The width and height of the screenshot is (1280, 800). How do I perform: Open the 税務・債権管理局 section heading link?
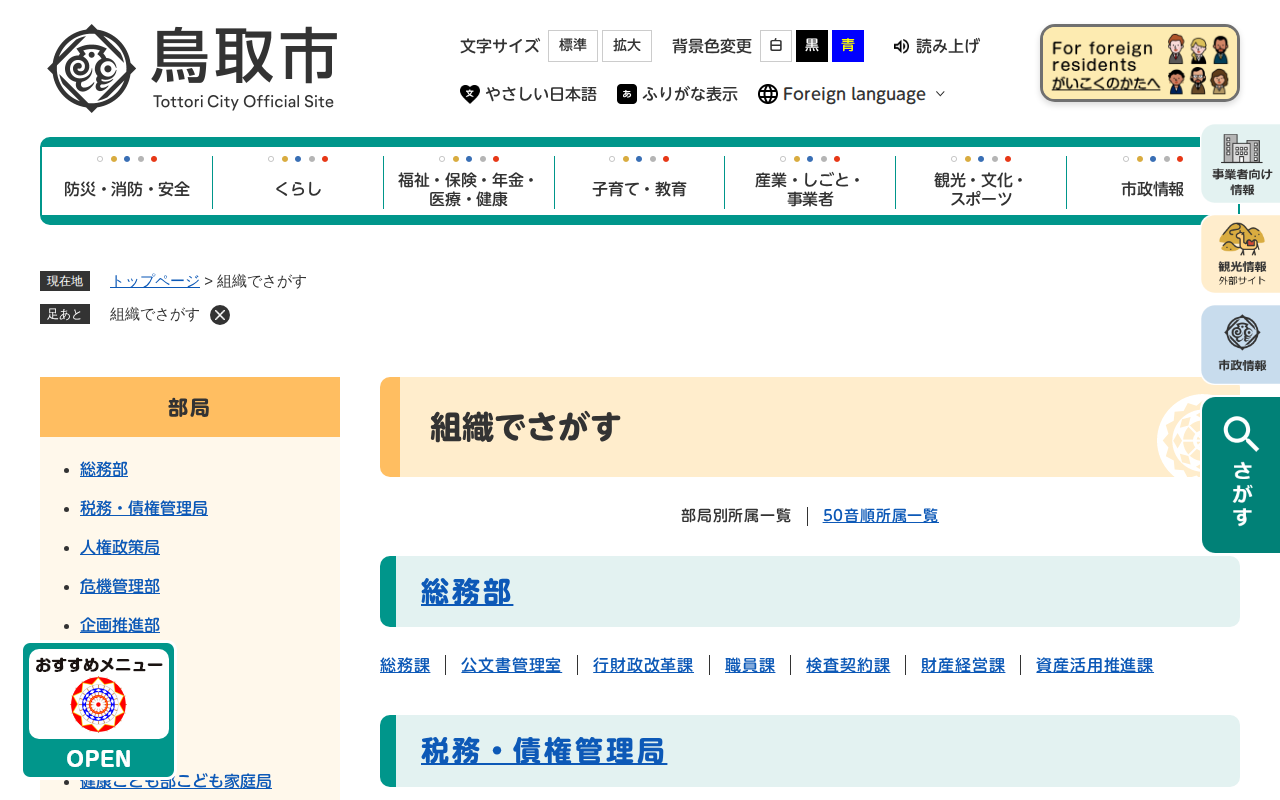544,751
